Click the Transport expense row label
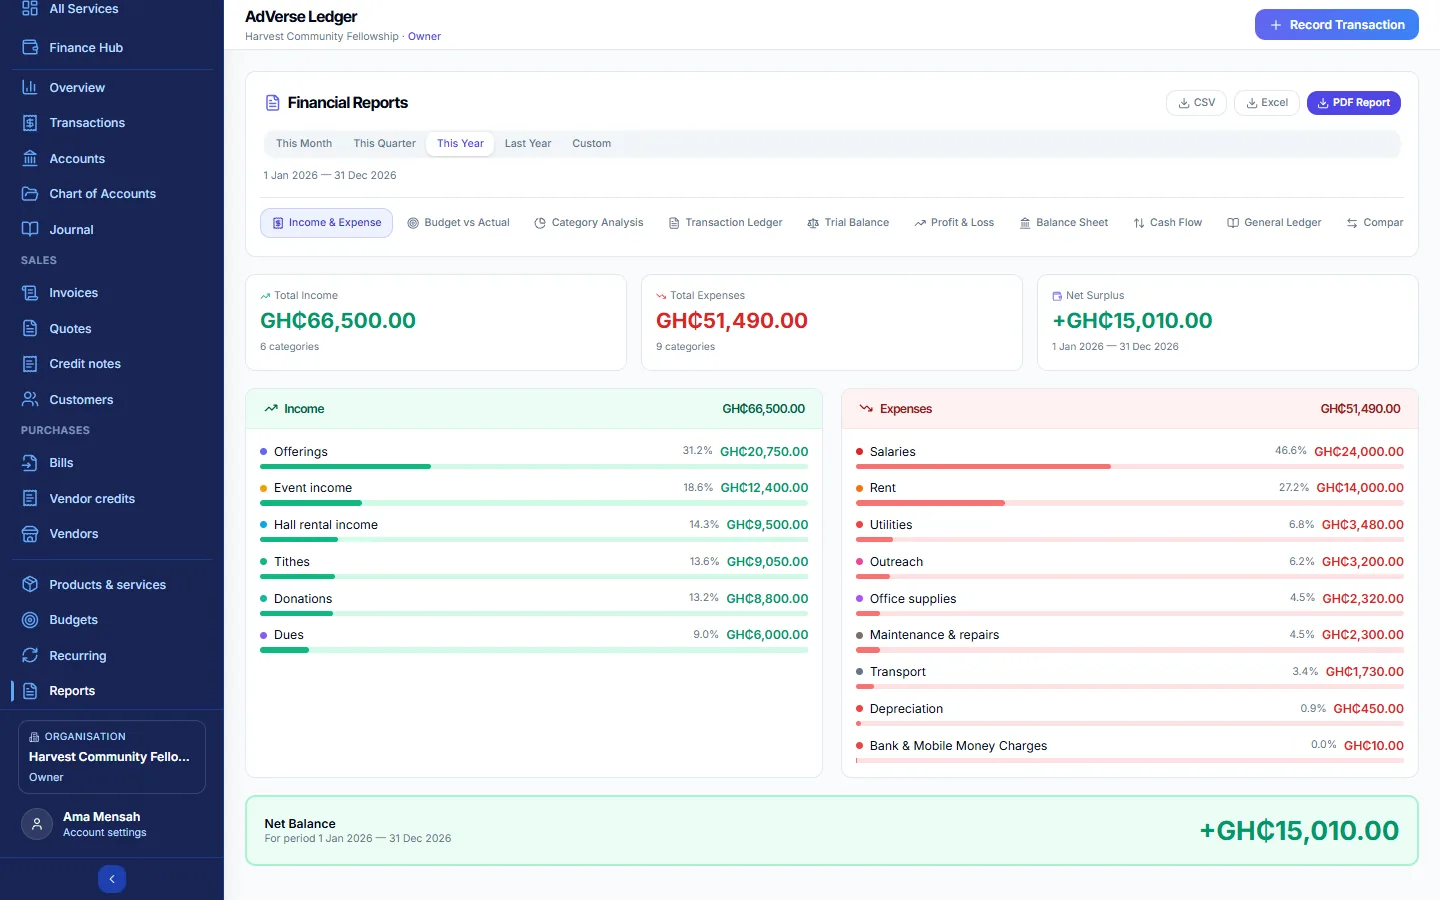The image size is (1440, 900). tap(898, 672)
